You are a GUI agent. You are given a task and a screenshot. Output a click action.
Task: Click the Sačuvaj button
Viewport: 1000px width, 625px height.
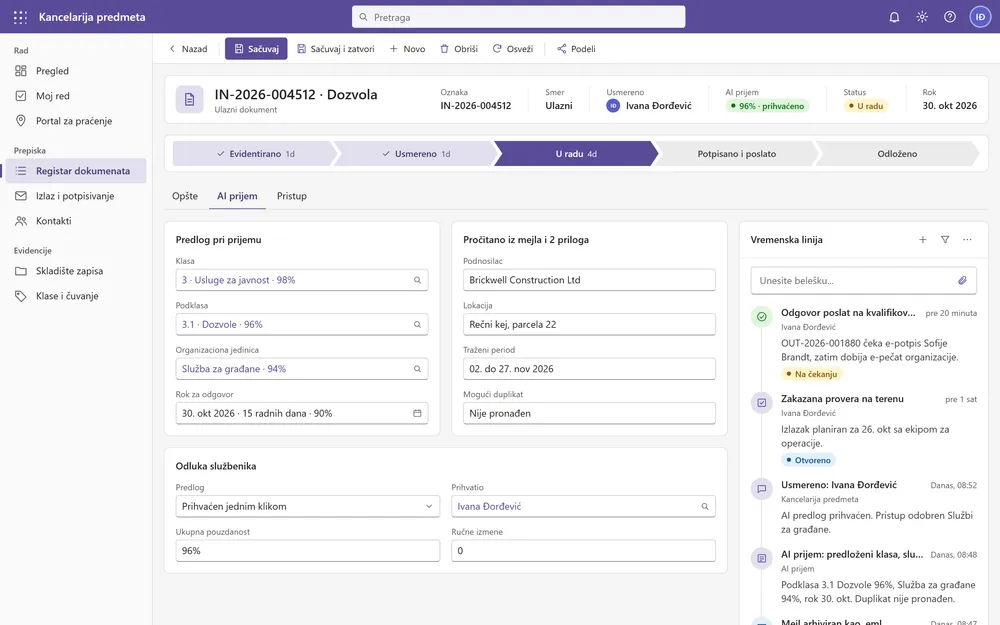[x=256, y=48]
